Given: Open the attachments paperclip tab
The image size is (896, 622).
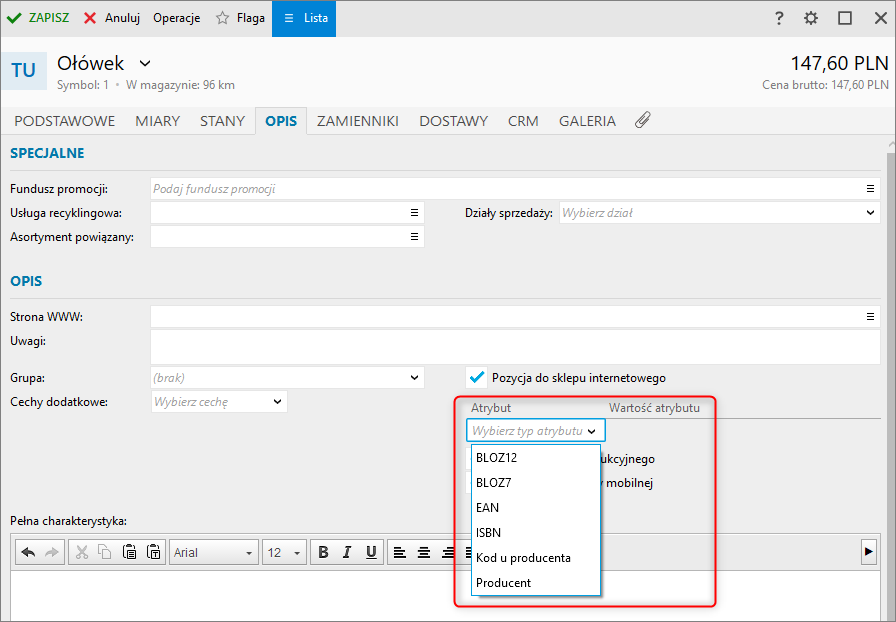Looking at the screenshot, I should point(643,120).
